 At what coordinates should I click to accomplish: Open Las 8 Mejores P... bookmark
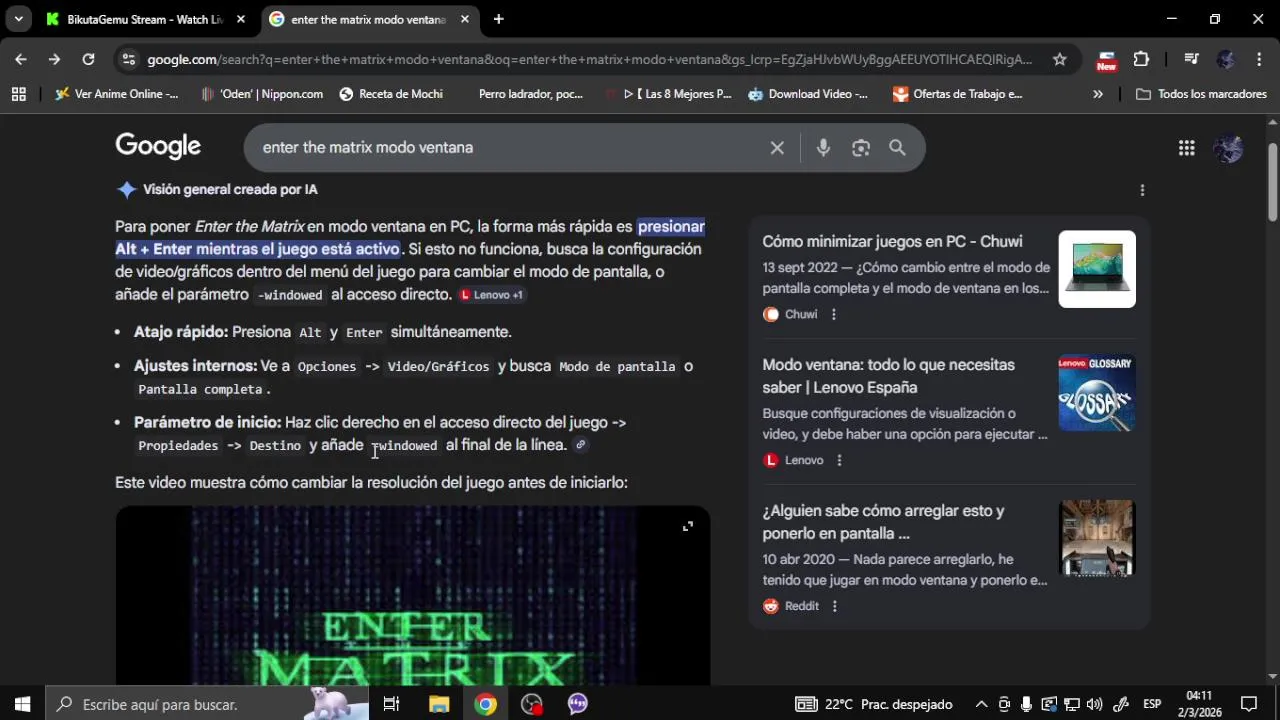tap(668, 94)
